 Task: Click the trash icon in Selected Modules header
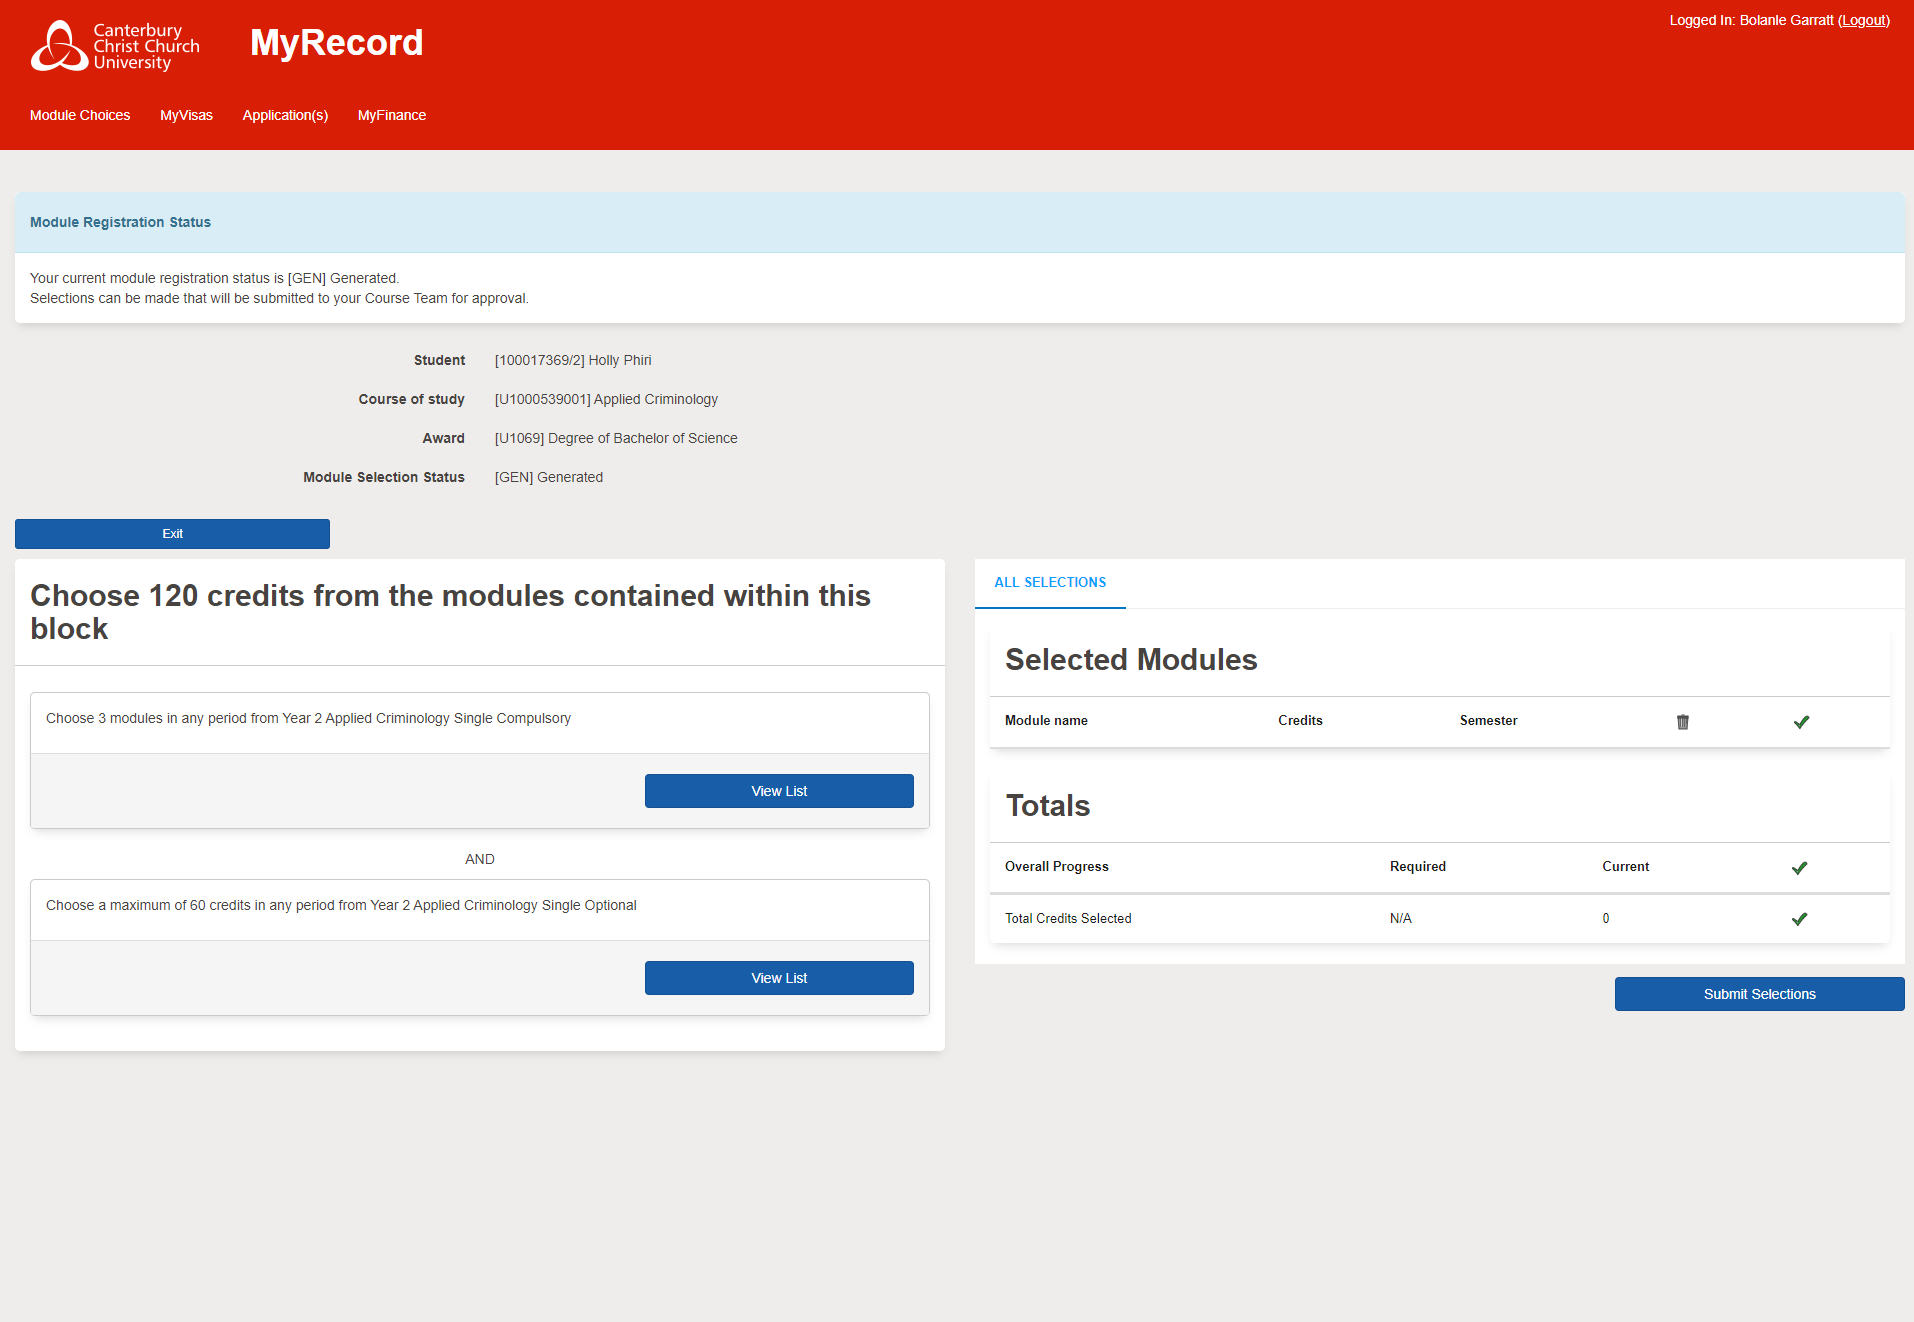coord(1683,722)
